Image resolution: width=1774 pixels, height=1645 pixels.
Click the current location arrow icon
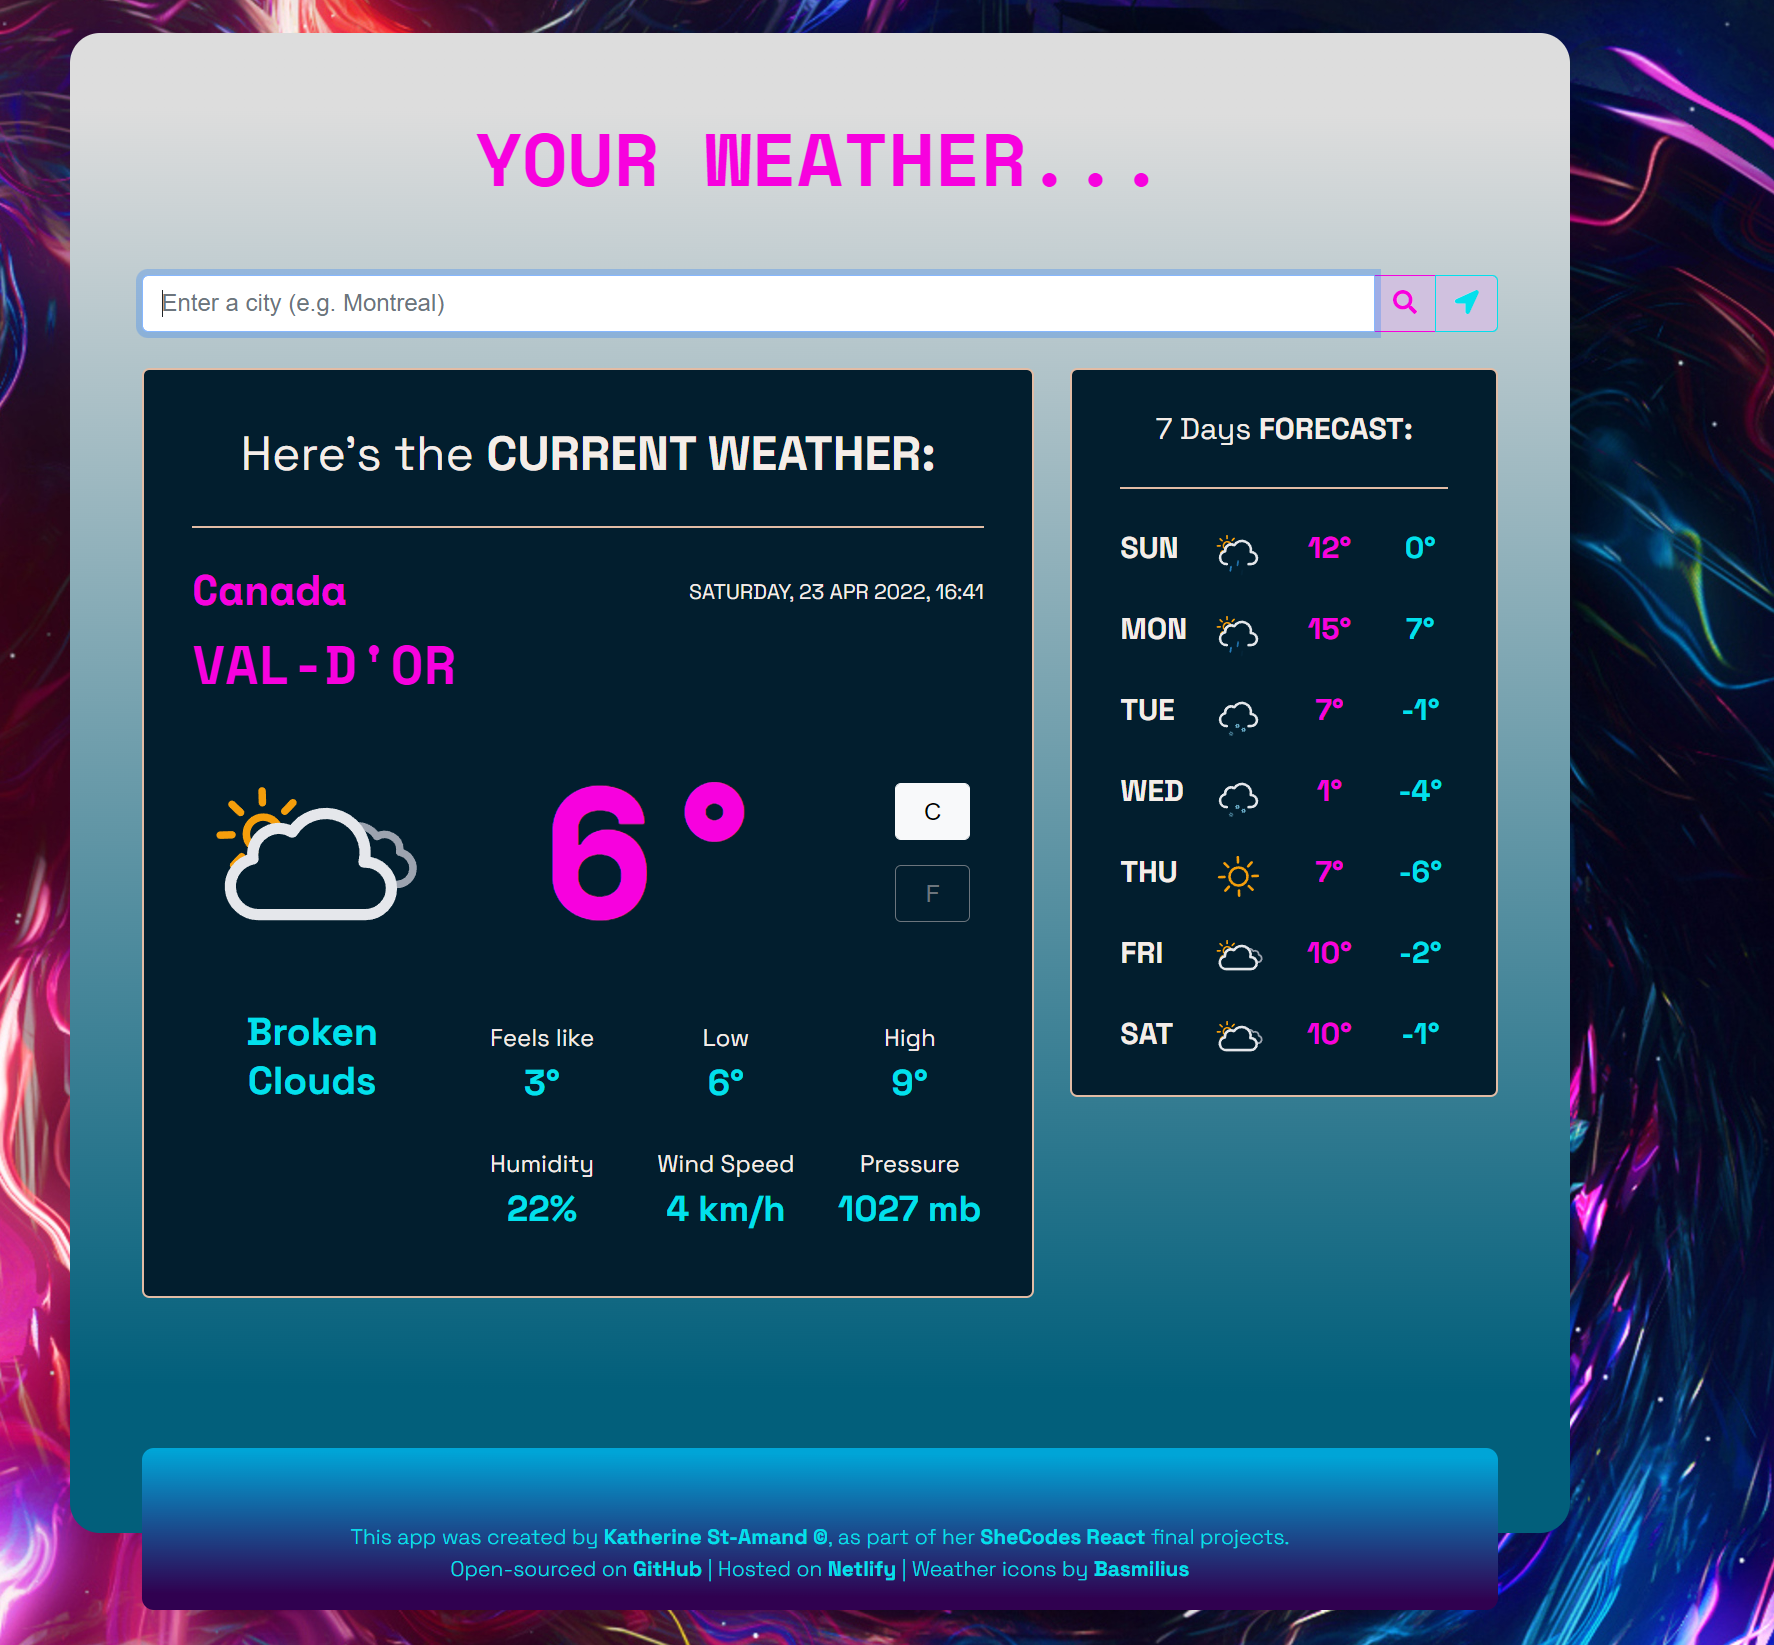coord(1467,303)
